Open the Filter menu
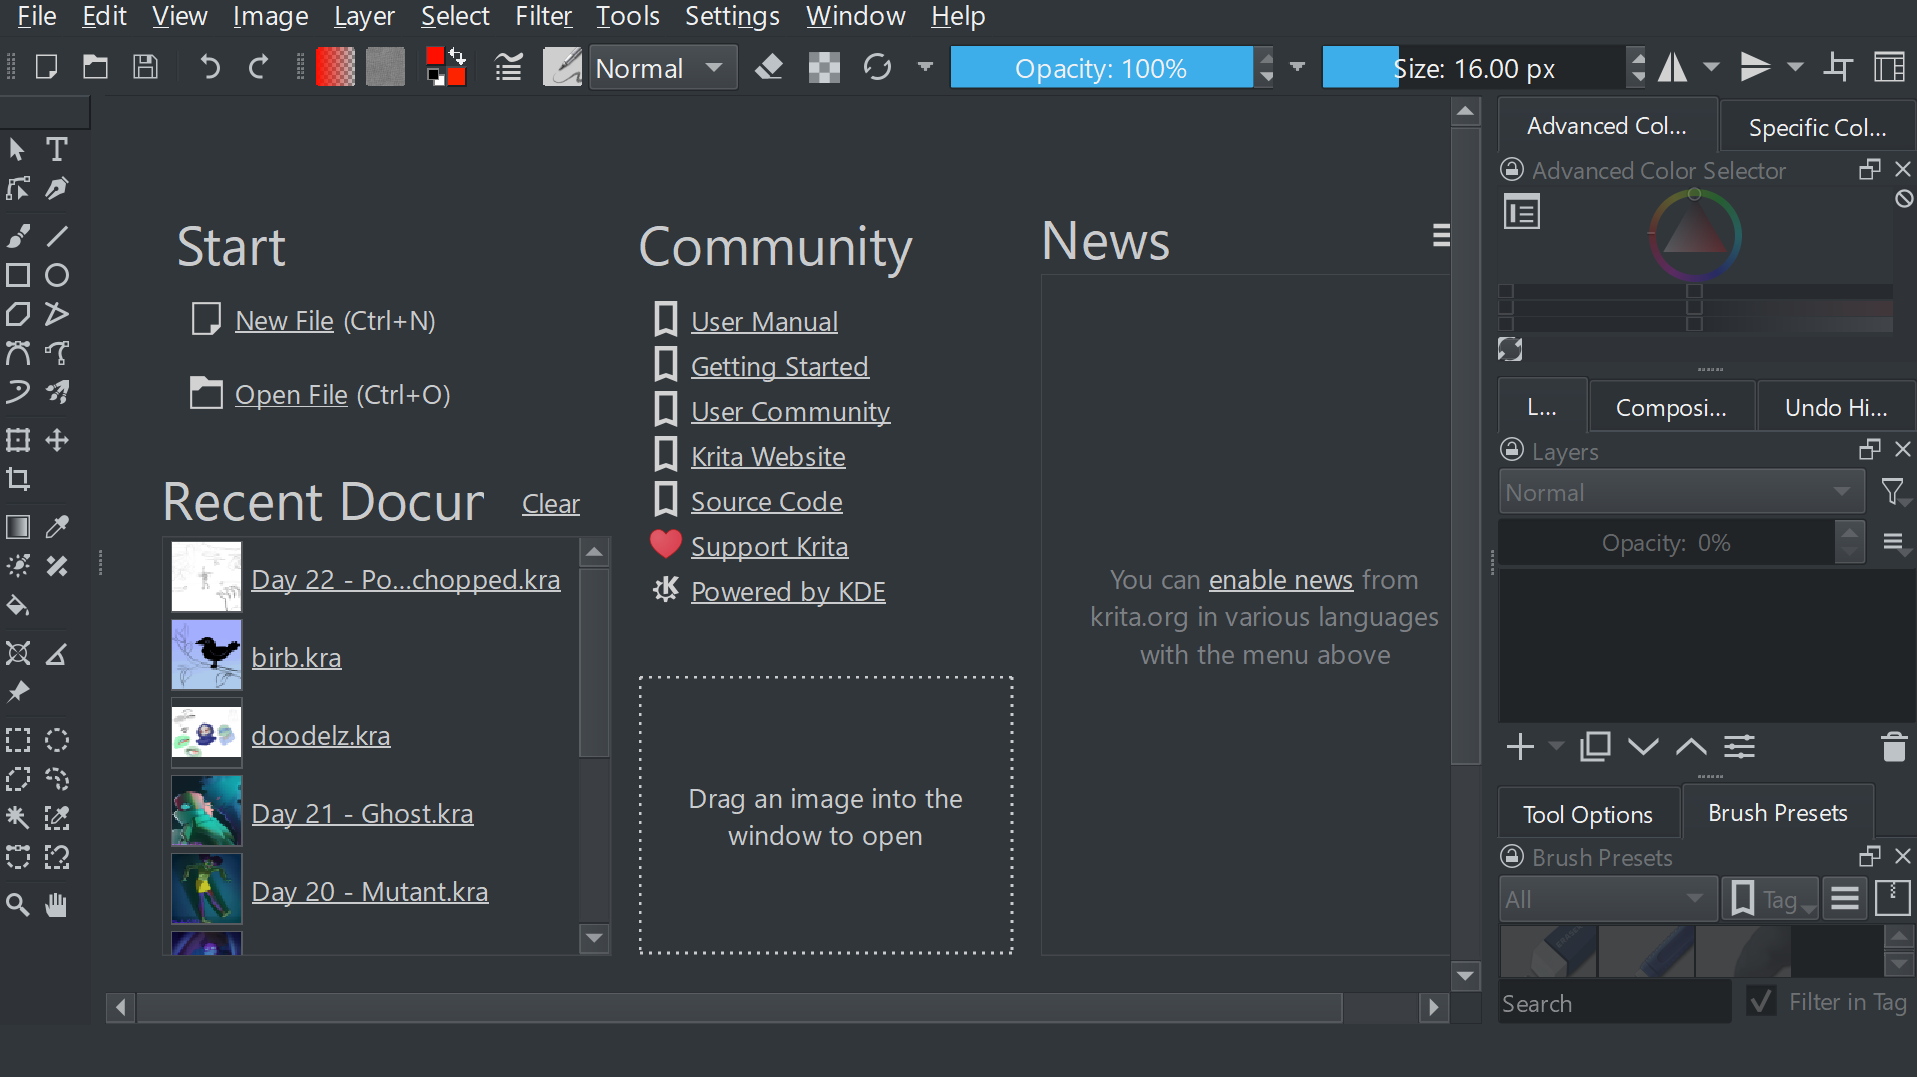1917x1077 pixels. tap(543, 16)
